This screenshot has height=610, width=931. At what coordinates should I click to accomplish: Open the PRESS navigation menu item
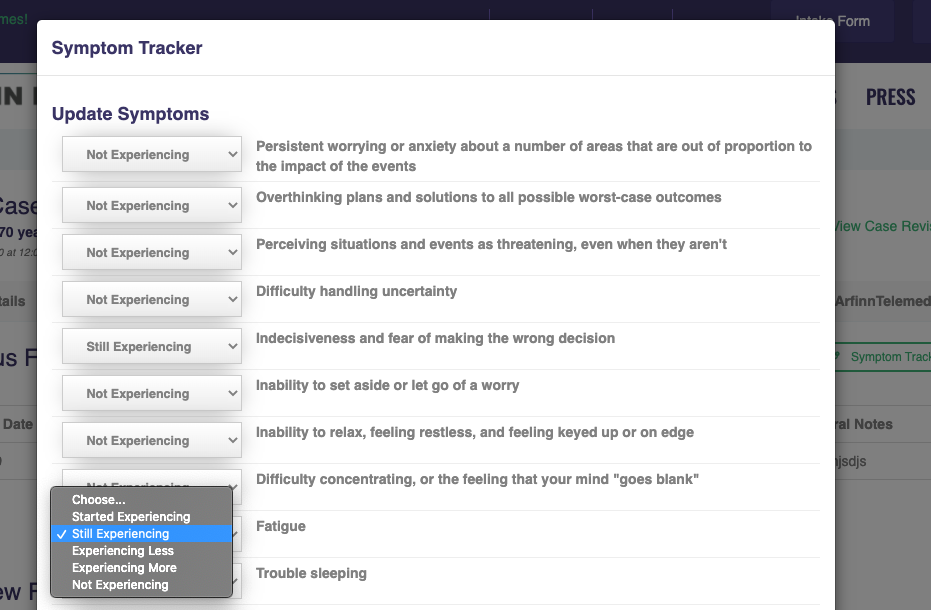tap(890, 97)
